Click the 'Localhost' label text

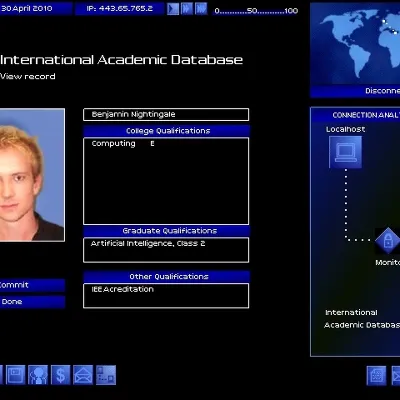coord(345,129)
